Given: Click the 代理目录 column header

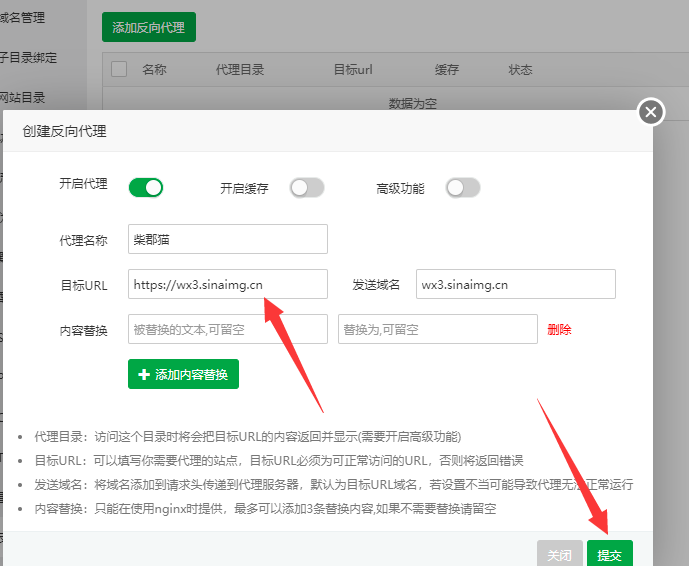Looking at the screenshot, I should [x=240, y=69].
